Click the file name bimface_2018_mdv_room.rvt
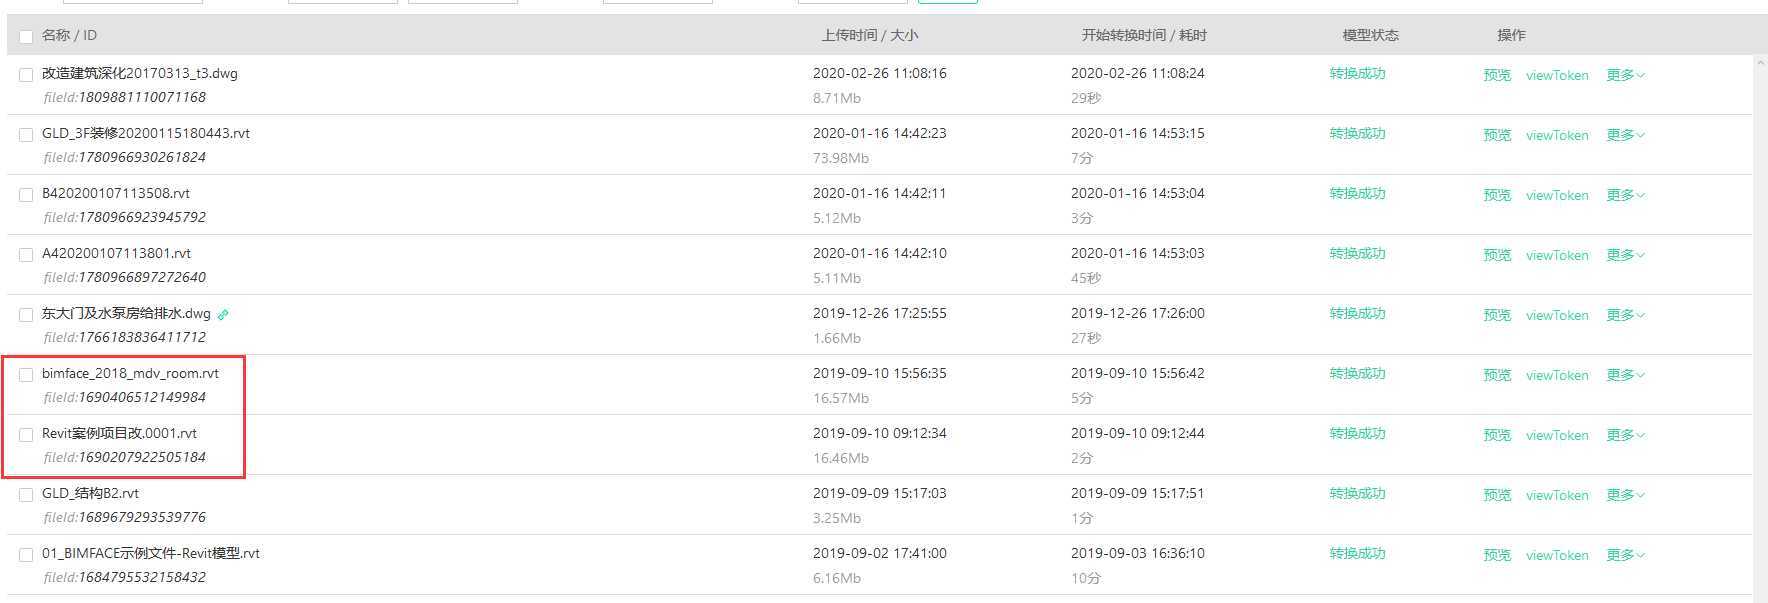The height and width of the screenshot is (603, 1768). click(x=130, y=373)
